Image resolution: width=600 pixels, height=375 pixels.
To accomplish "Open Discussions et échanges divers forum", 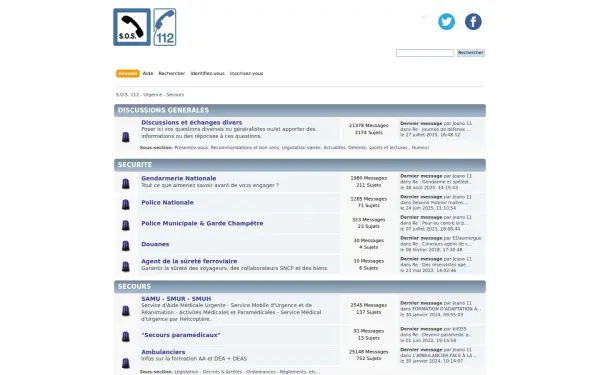I will [x=192, y=122].
